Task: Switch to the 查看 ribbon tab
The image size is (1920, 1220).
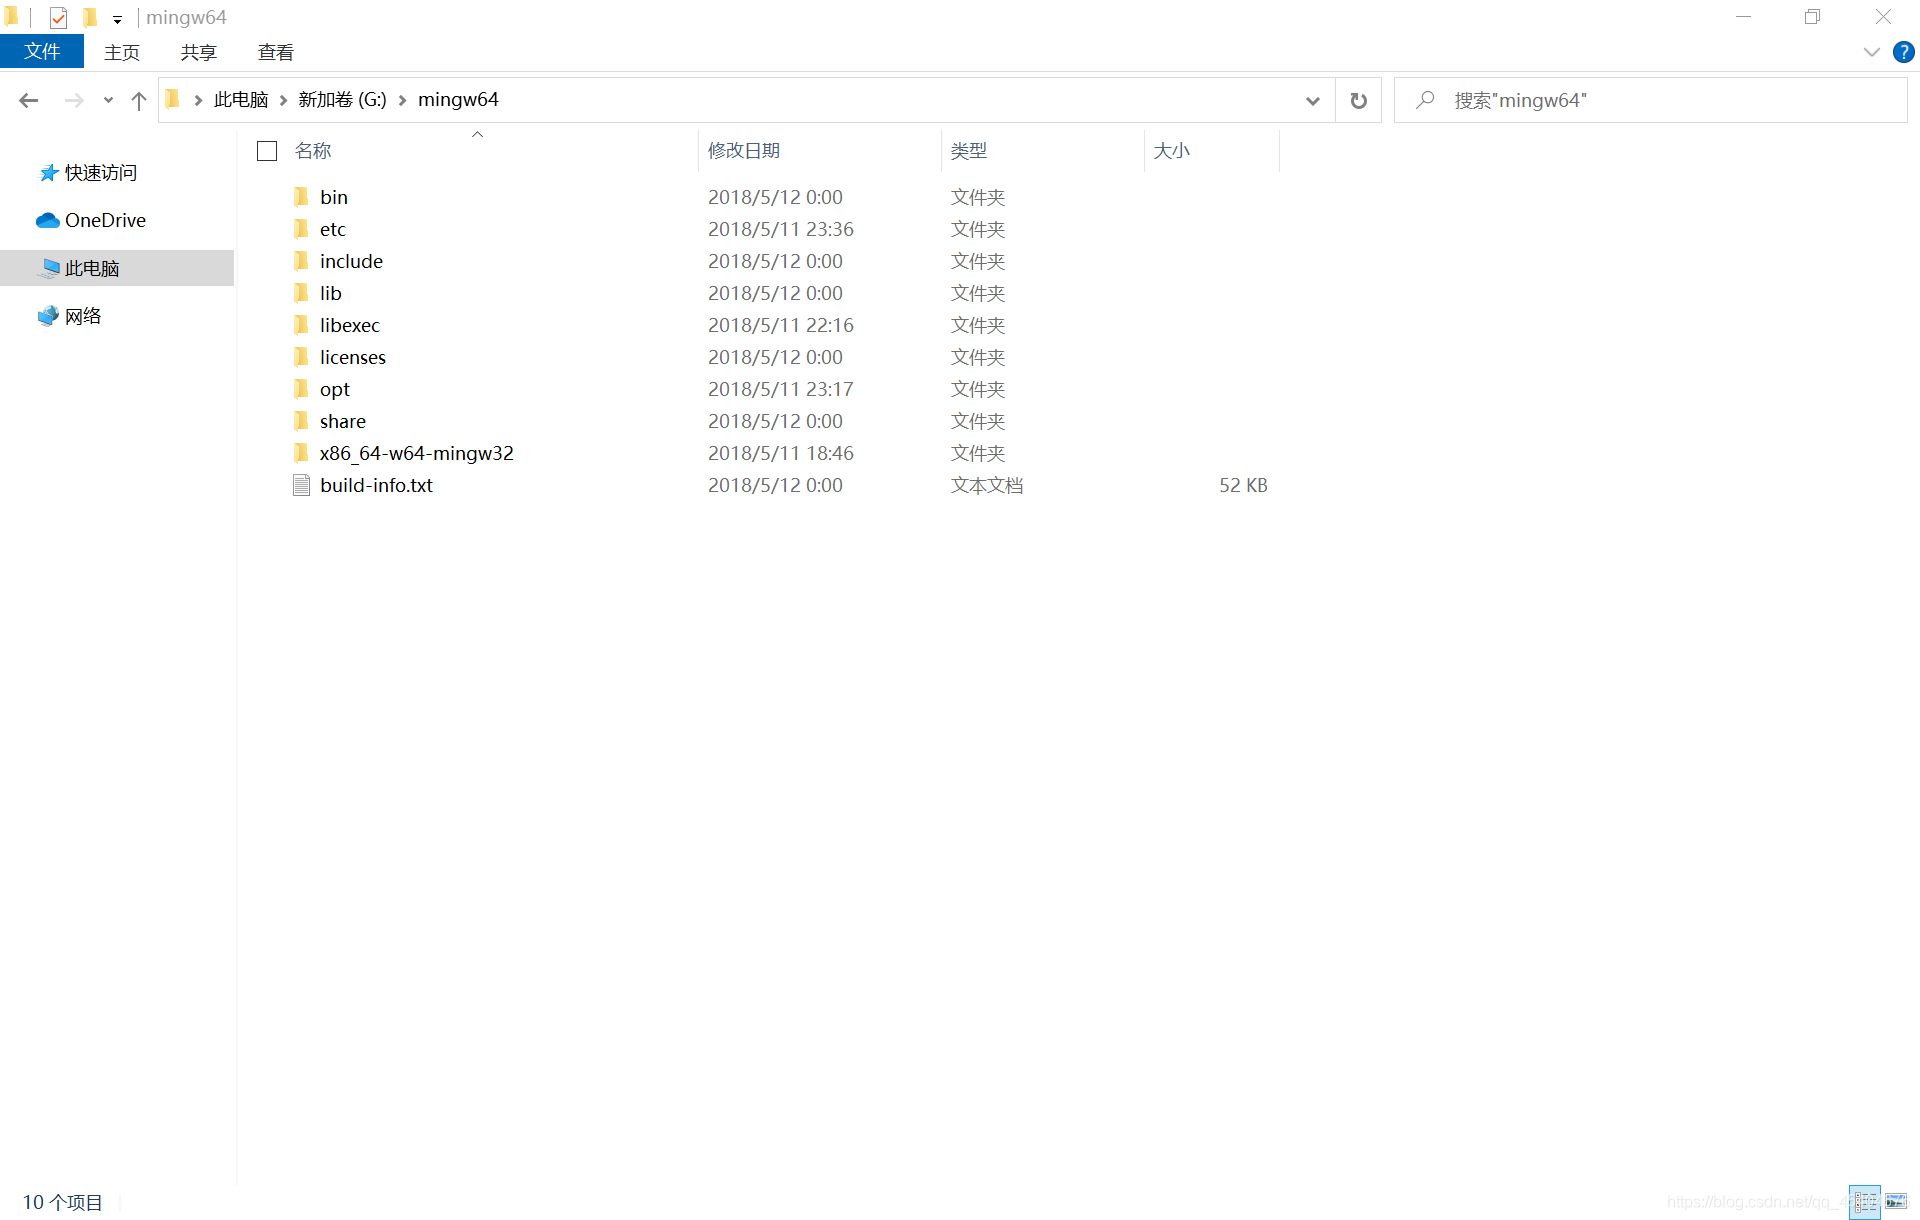Action: [x=275, y=52]
